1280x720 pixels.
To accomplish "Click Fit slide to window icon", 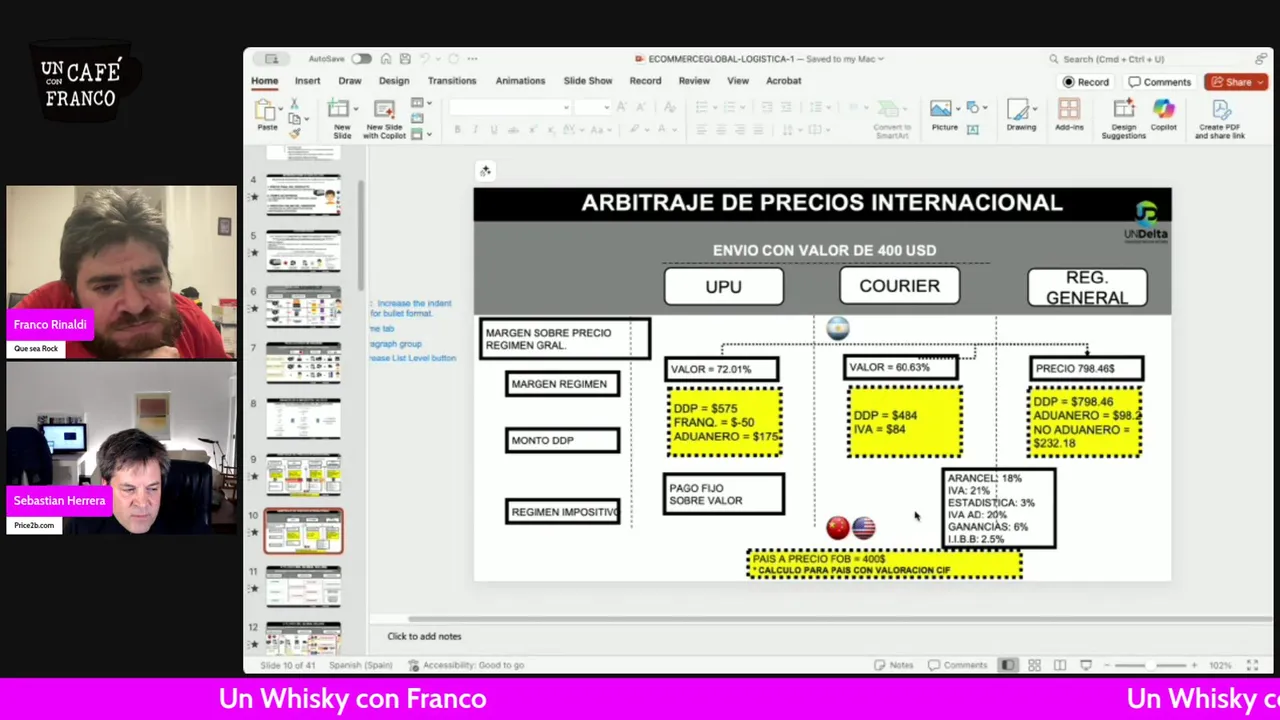I will pos(1252,665).
